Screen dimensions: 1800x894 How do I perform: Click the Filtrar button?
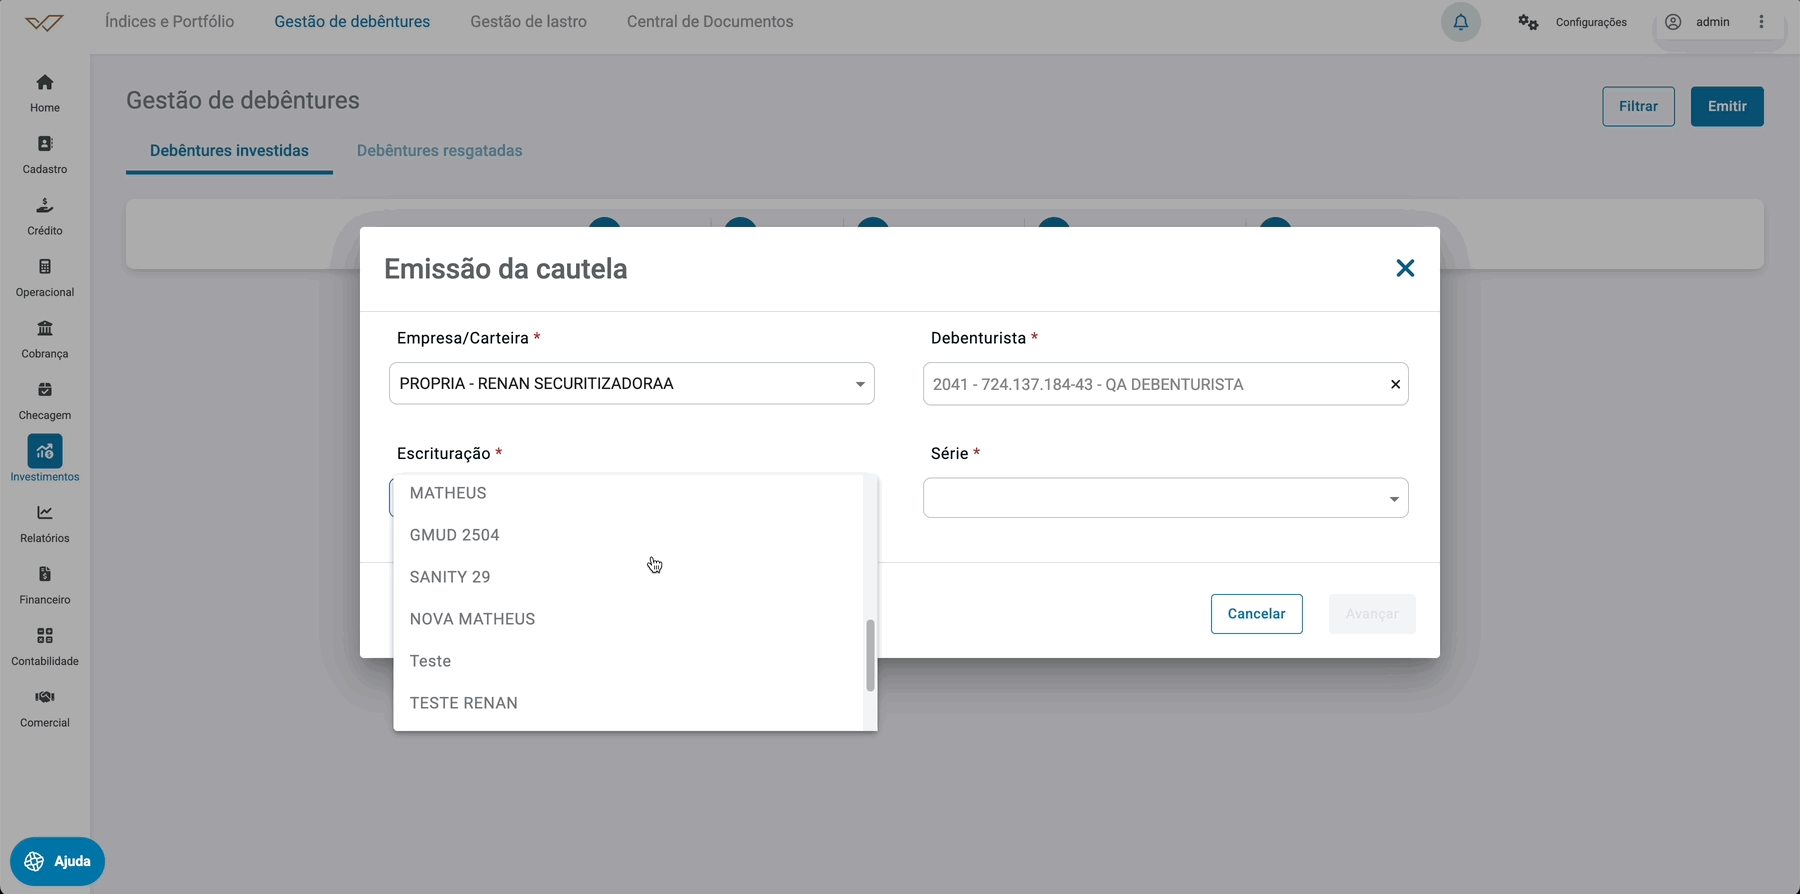1638,106
